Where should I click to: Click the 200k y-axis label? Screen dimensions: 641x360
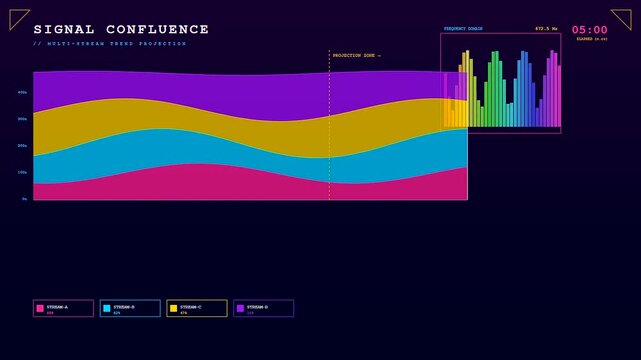tap(22, 145)
